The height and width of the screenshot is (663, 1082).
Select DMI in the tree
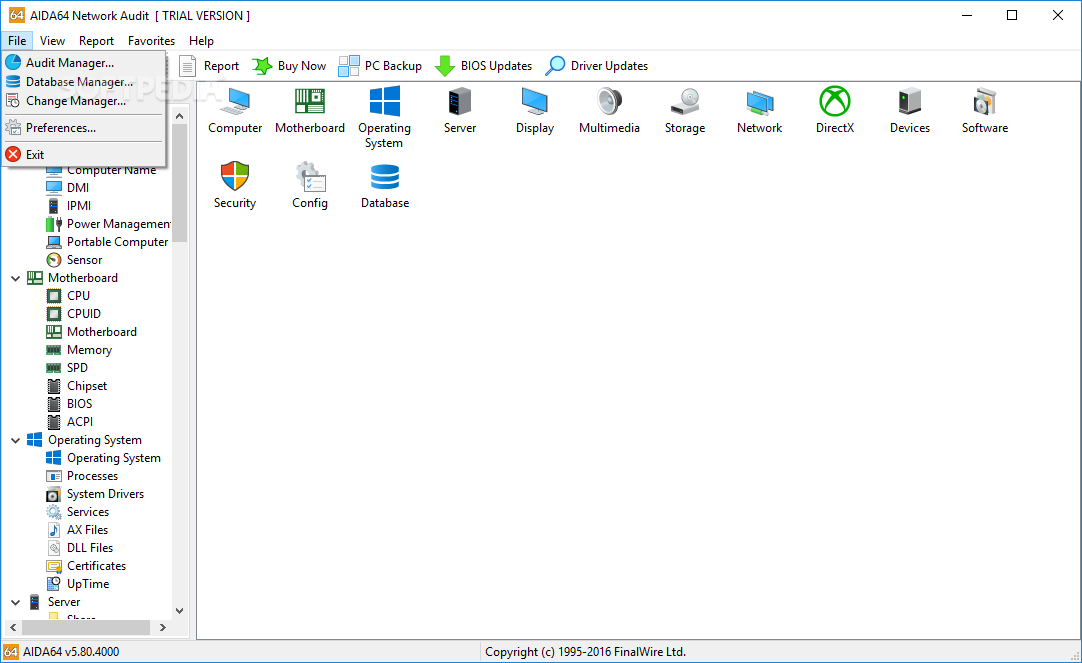68,188
